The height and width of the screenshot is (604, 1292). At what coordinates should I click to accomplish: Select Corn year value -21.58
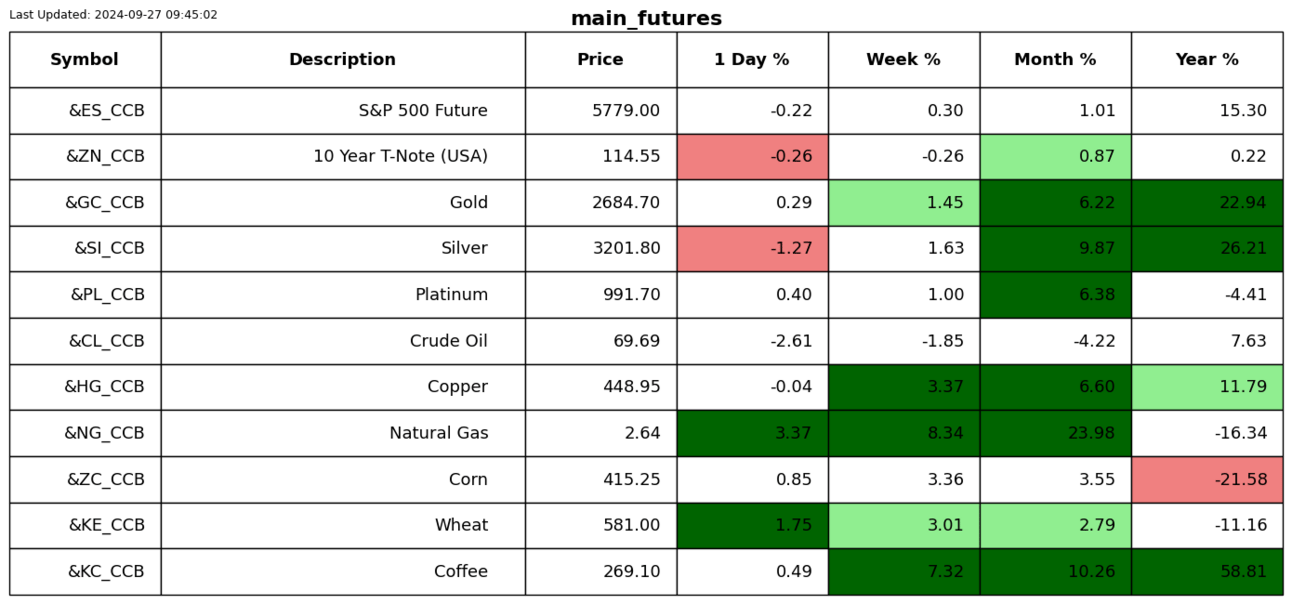pyautogui.click(x=1207, y=480)
